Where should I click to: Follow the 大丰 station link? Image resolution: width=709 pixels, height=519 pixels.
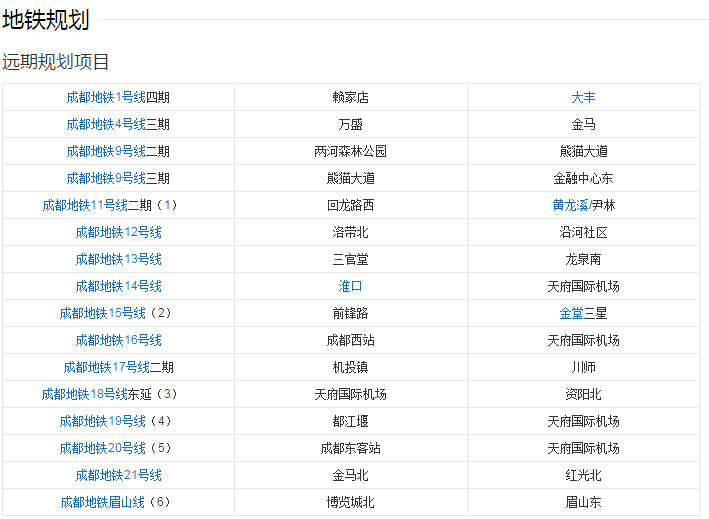(583, 97)
